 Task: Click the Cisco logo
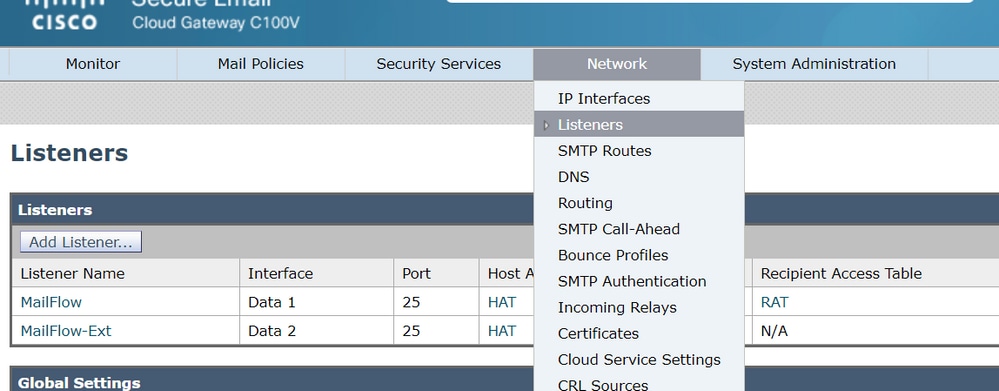click(x=64, y=15)
